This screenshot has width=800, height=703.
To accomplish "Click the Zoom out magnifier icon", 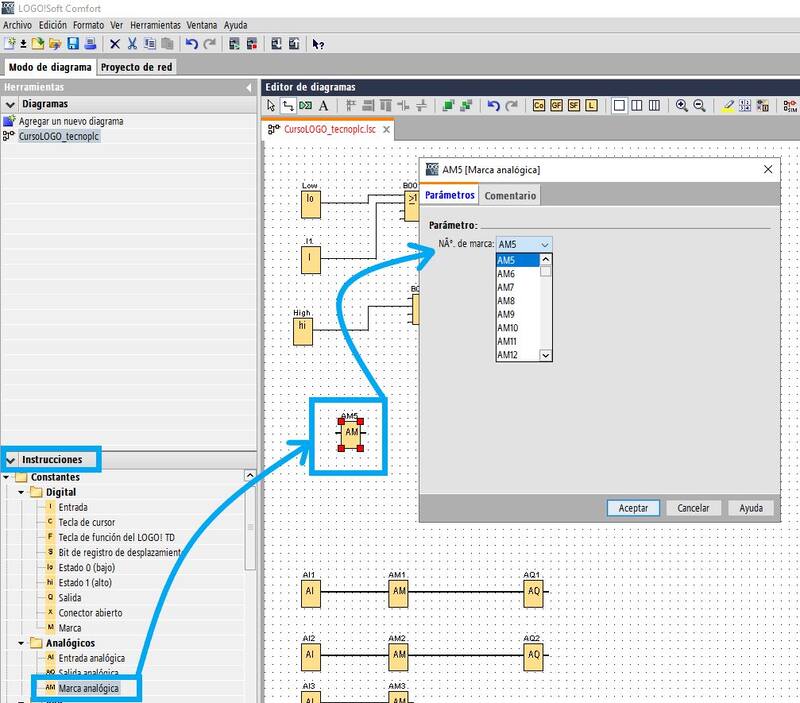I will click(700, 105).
